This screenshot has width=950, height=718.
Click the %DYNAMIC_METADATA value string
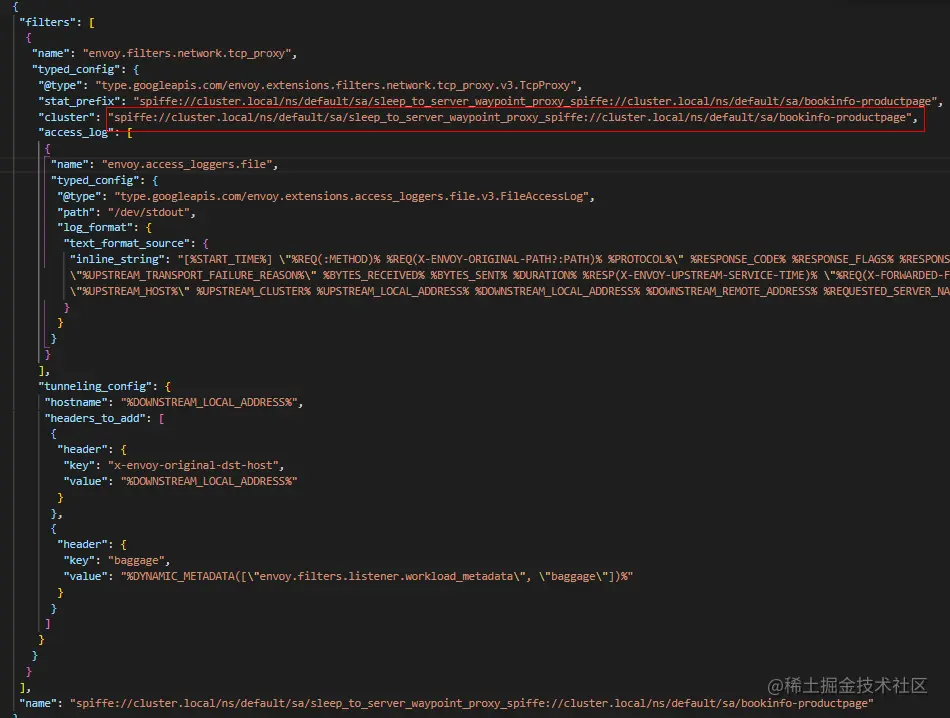tap(377, 576)
